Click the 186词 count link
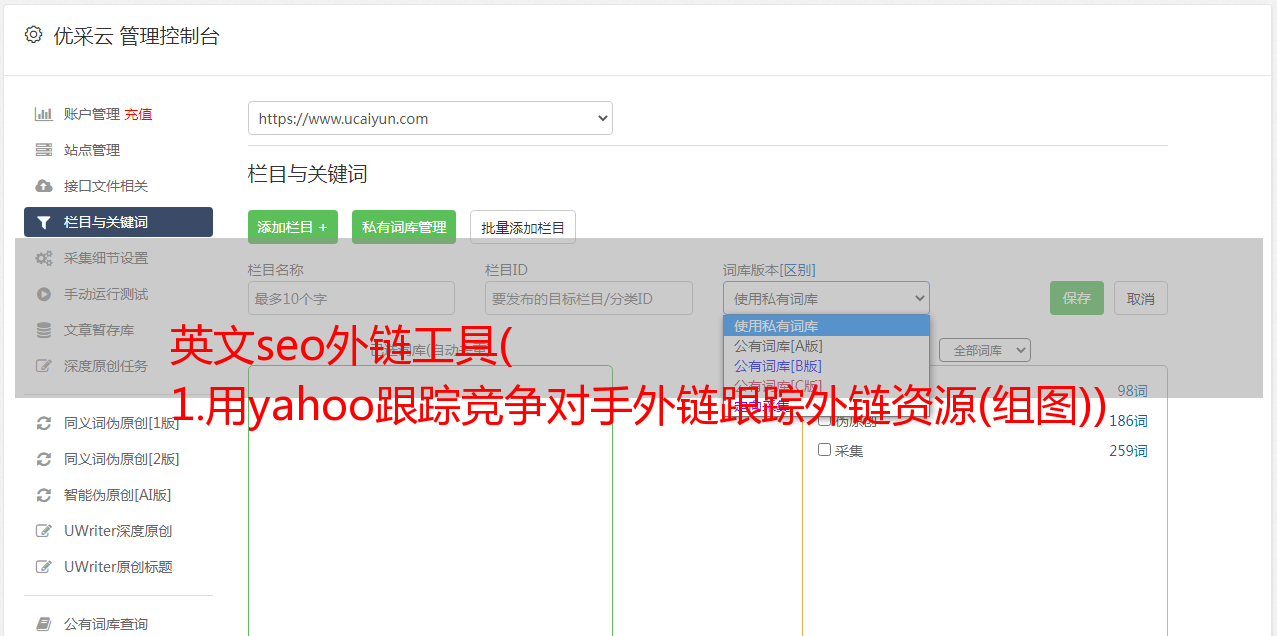Viewport: 1277px width, 636px height. pos(1128,421)
